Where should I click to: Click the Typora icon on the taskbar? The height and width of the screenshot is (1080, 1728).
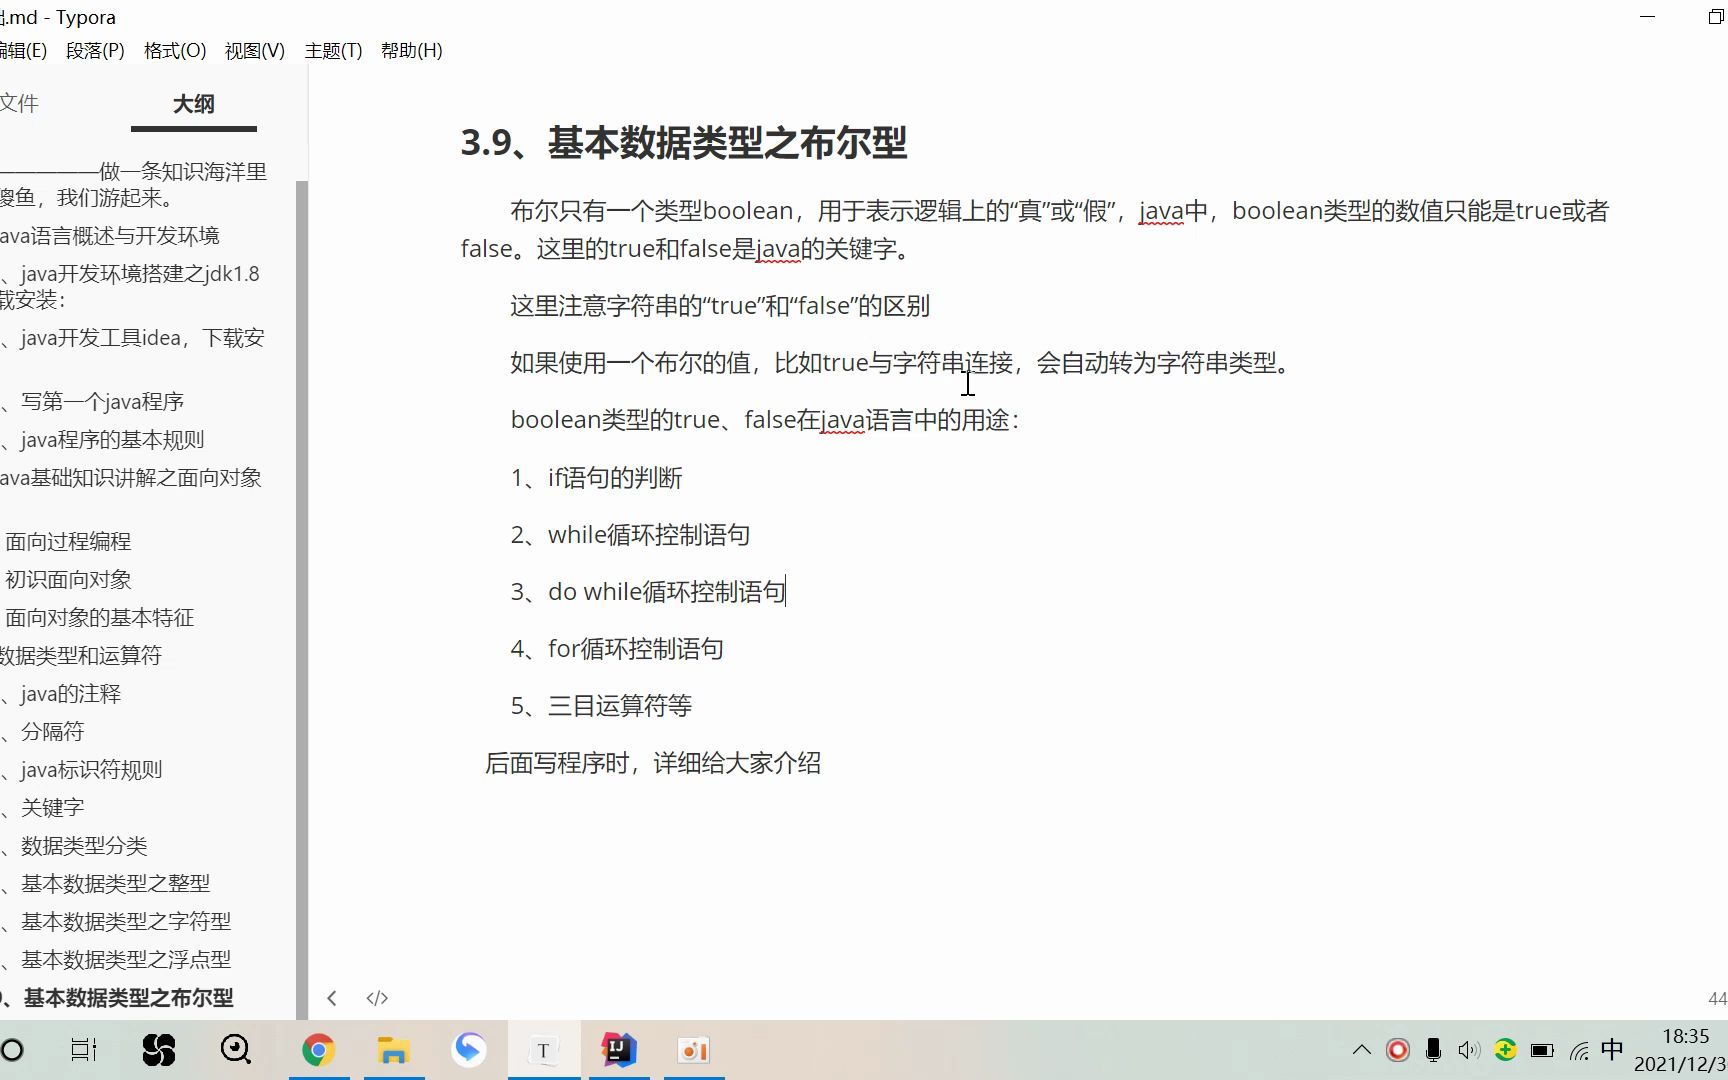point(543,1050)
